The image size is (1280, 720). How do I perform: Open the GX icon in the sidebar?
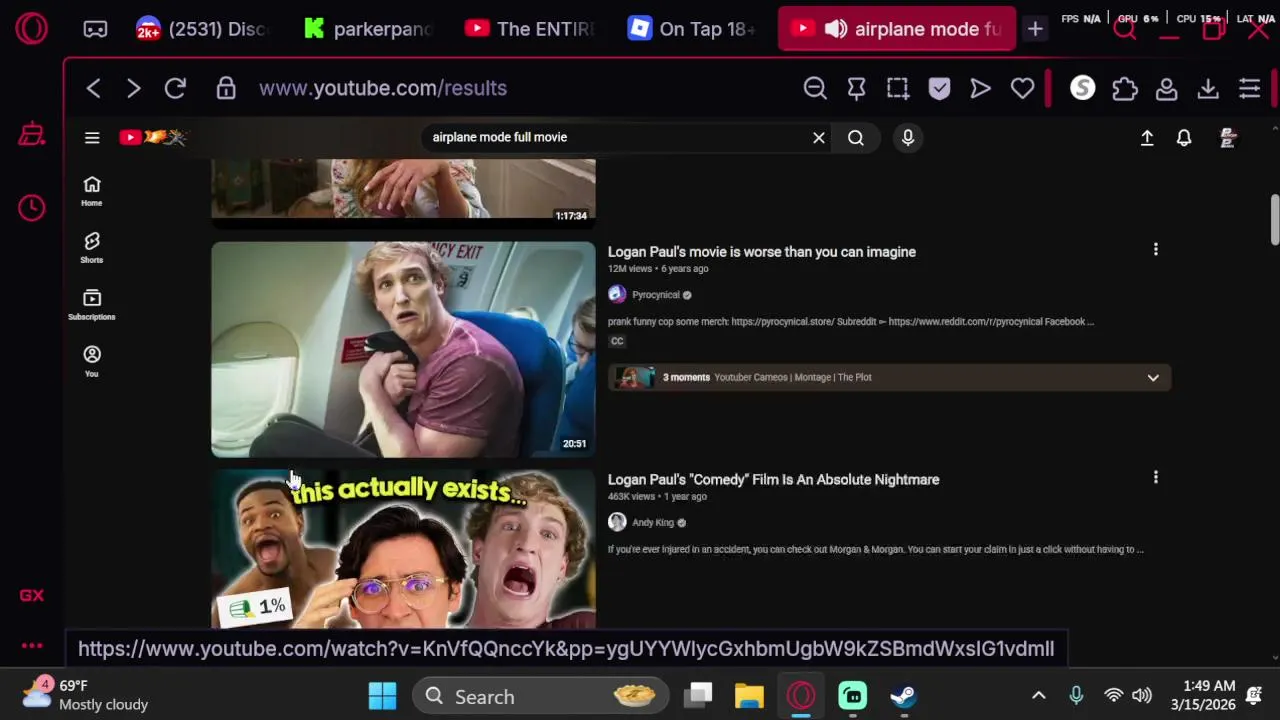point(31,595)
